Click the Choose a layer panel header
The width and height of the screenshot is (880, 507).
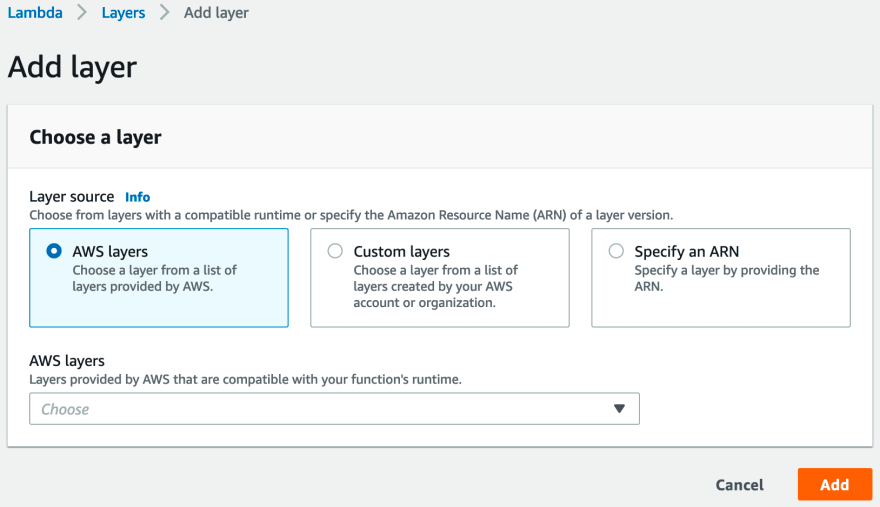(x=95, y=137)
